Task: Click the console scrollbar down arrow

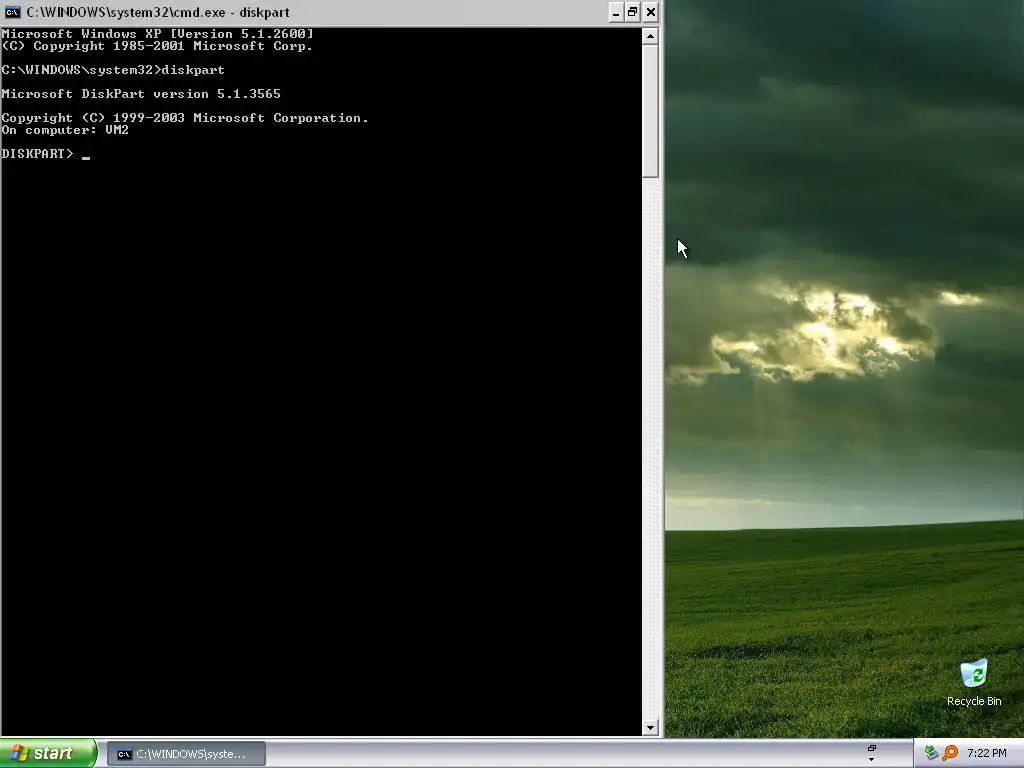Action: tap(650, 728)
